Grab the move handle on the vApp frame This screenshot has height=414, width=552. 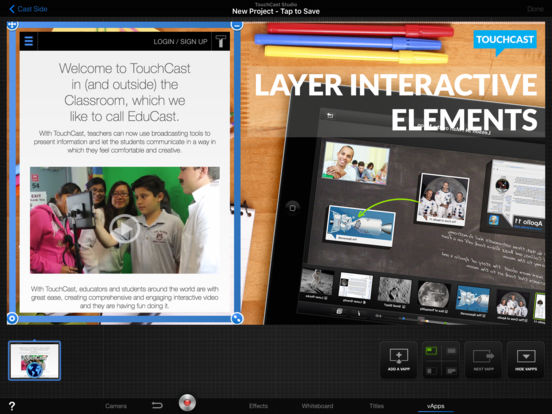tap(12, 25)
